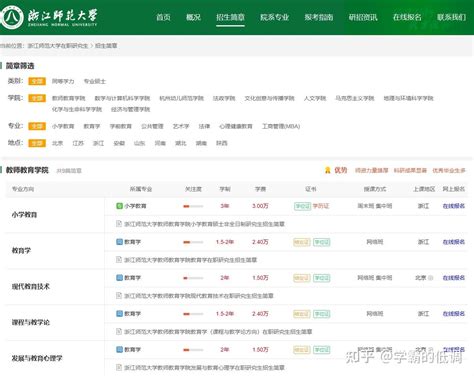Filter major by 小学教育
The height and width of the screenshot is (376, 474).
click(x=63, y=126)
